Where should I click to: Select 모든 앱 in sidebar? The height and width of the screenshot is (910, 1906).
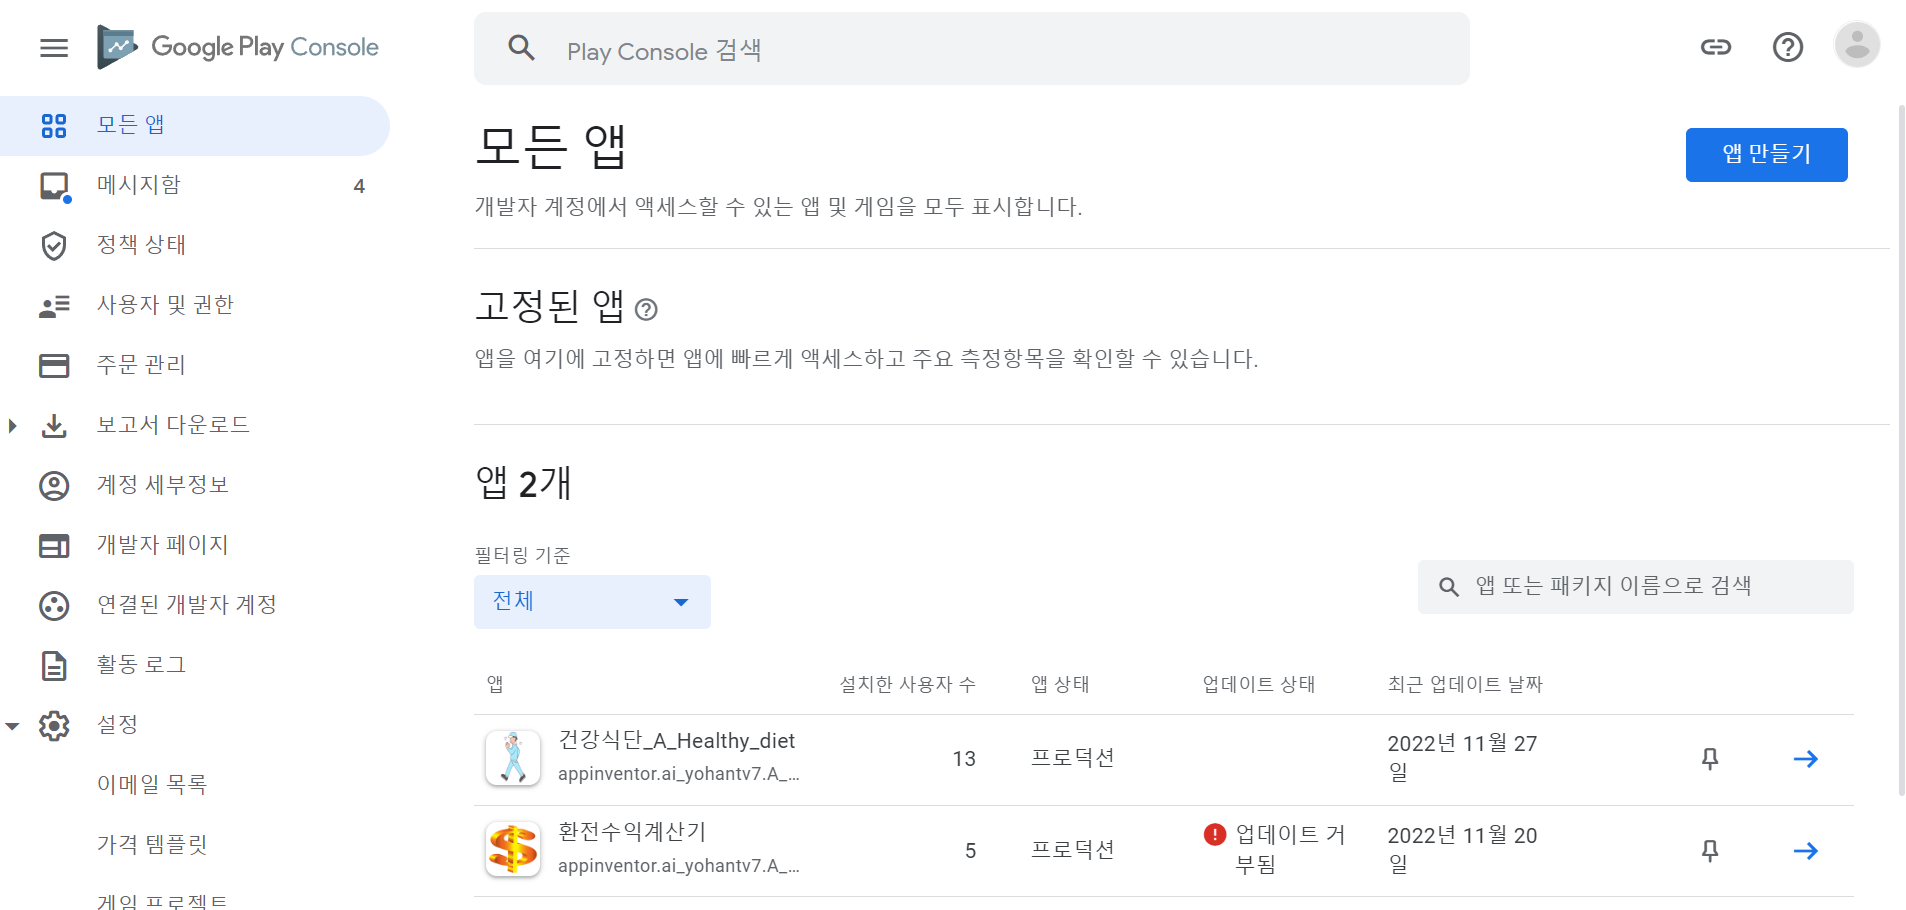[x=195, y=125]
